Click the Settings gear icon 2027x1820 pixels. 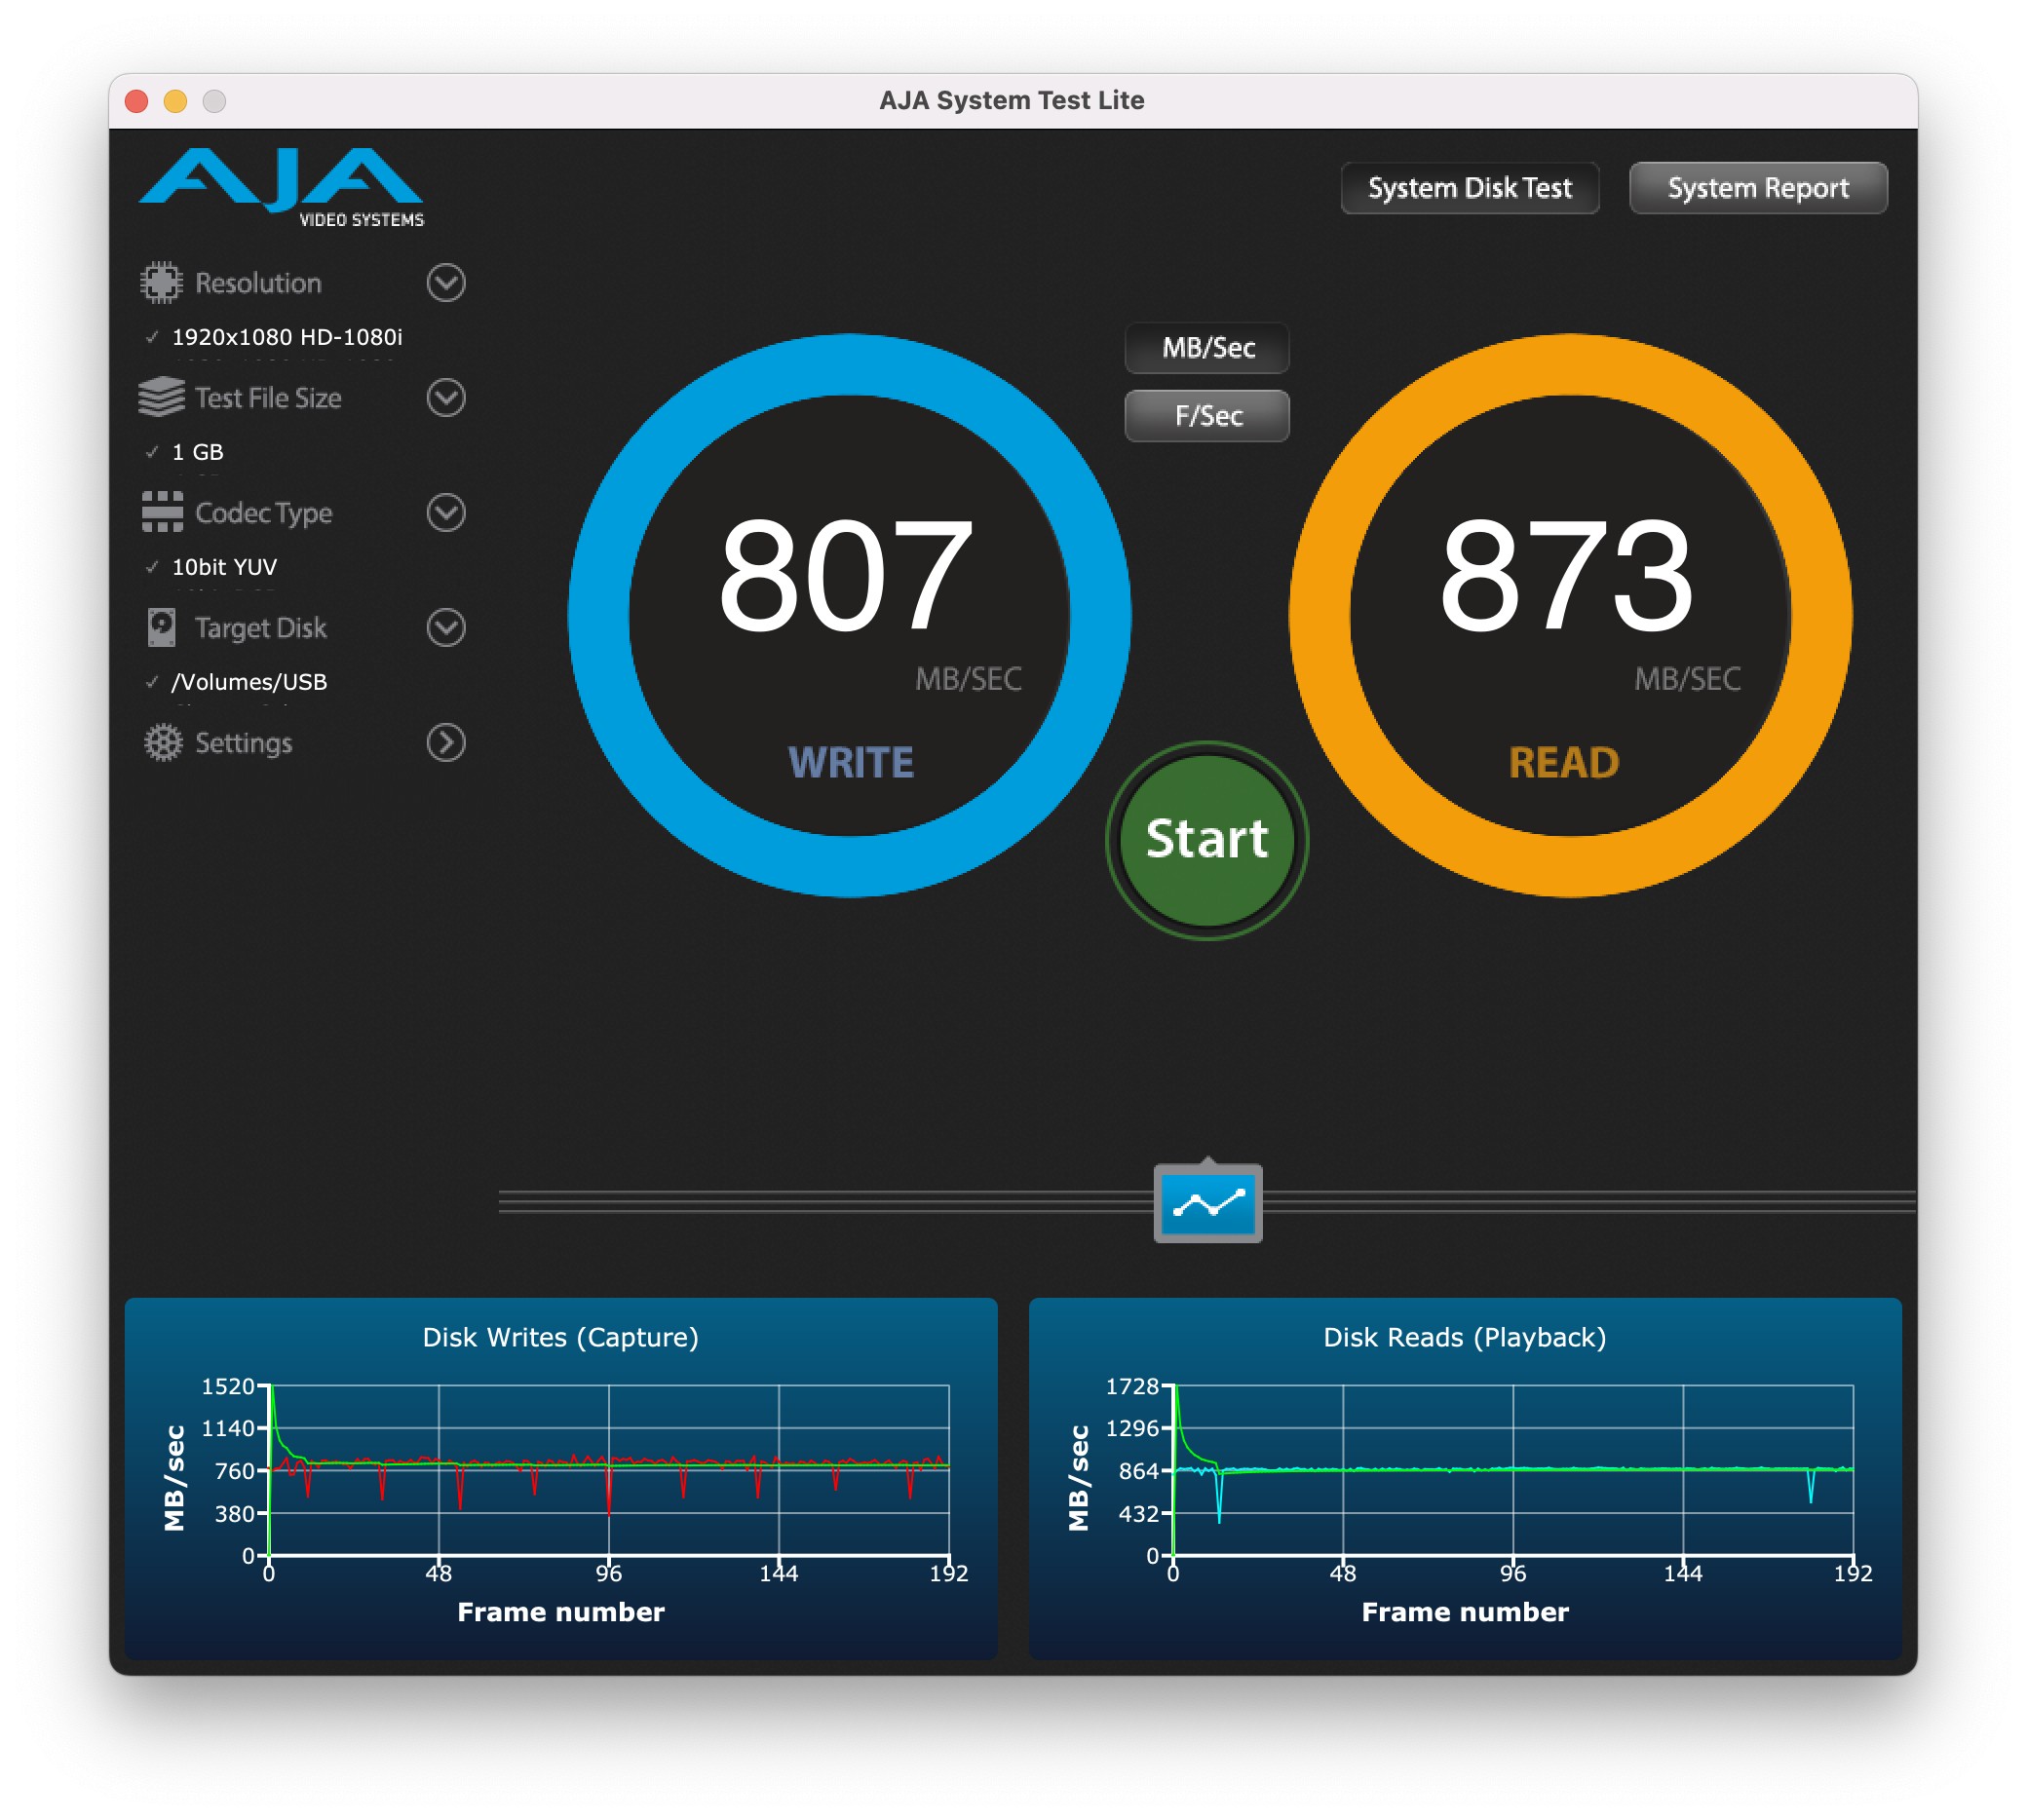163,742
